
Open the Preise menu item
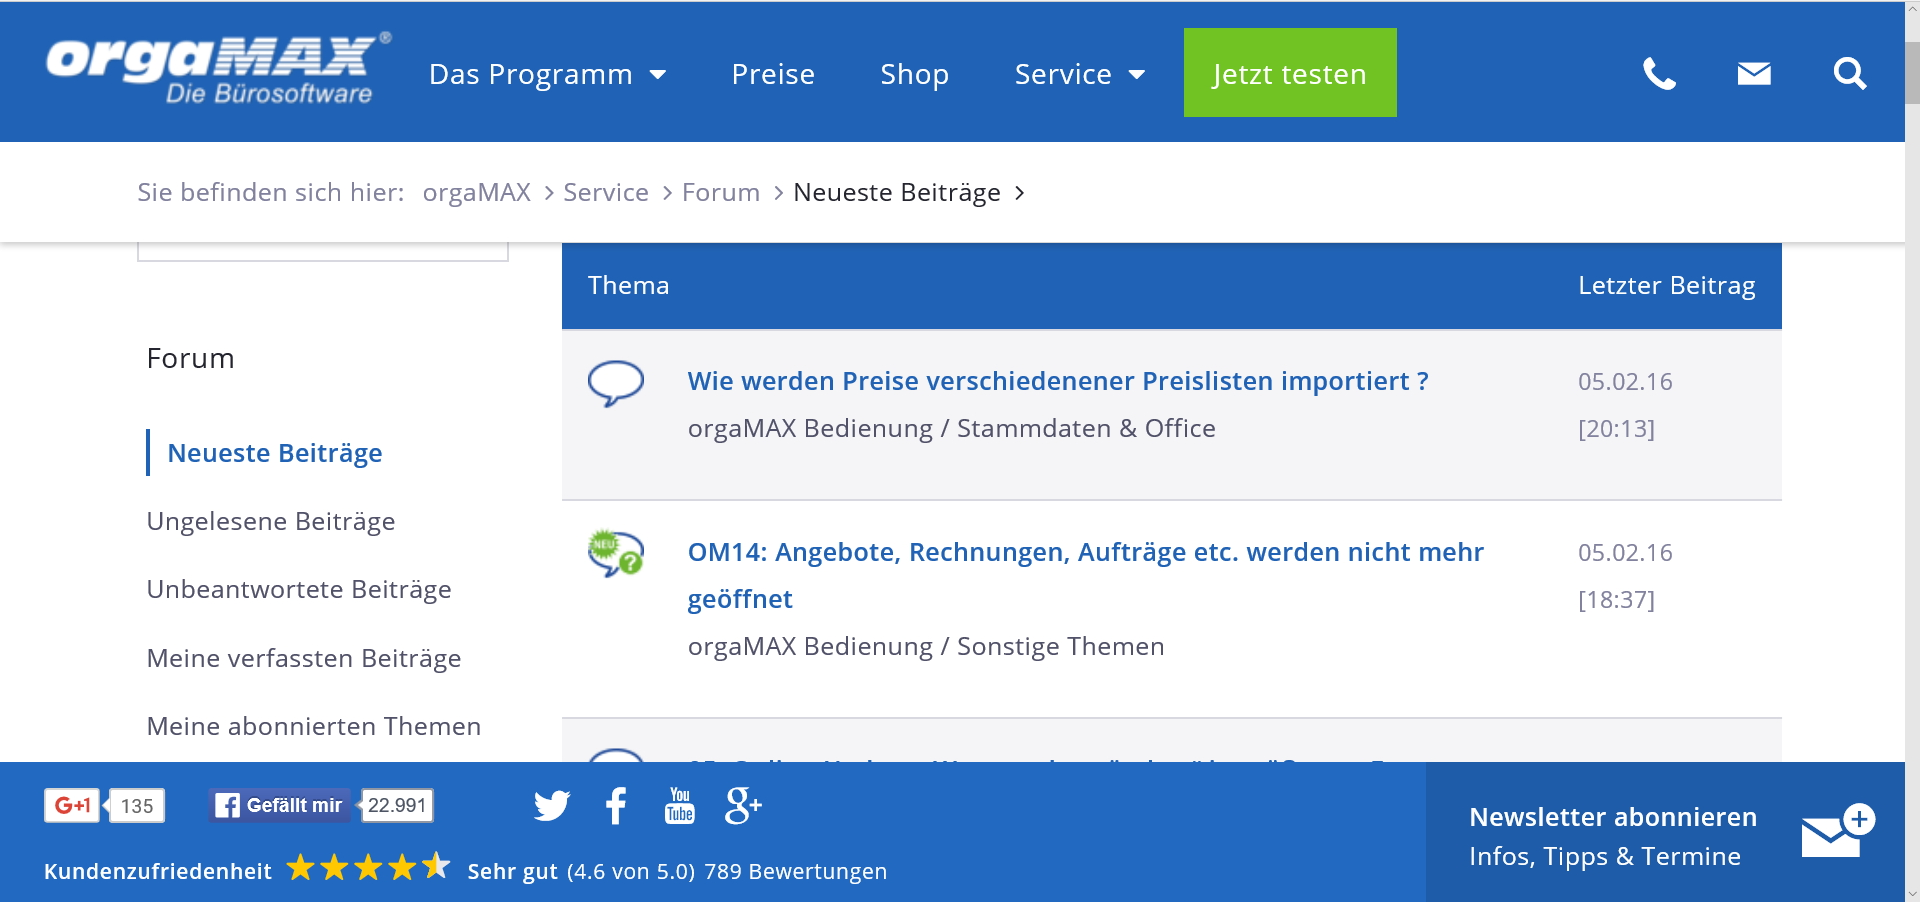(x=773, y=74)
